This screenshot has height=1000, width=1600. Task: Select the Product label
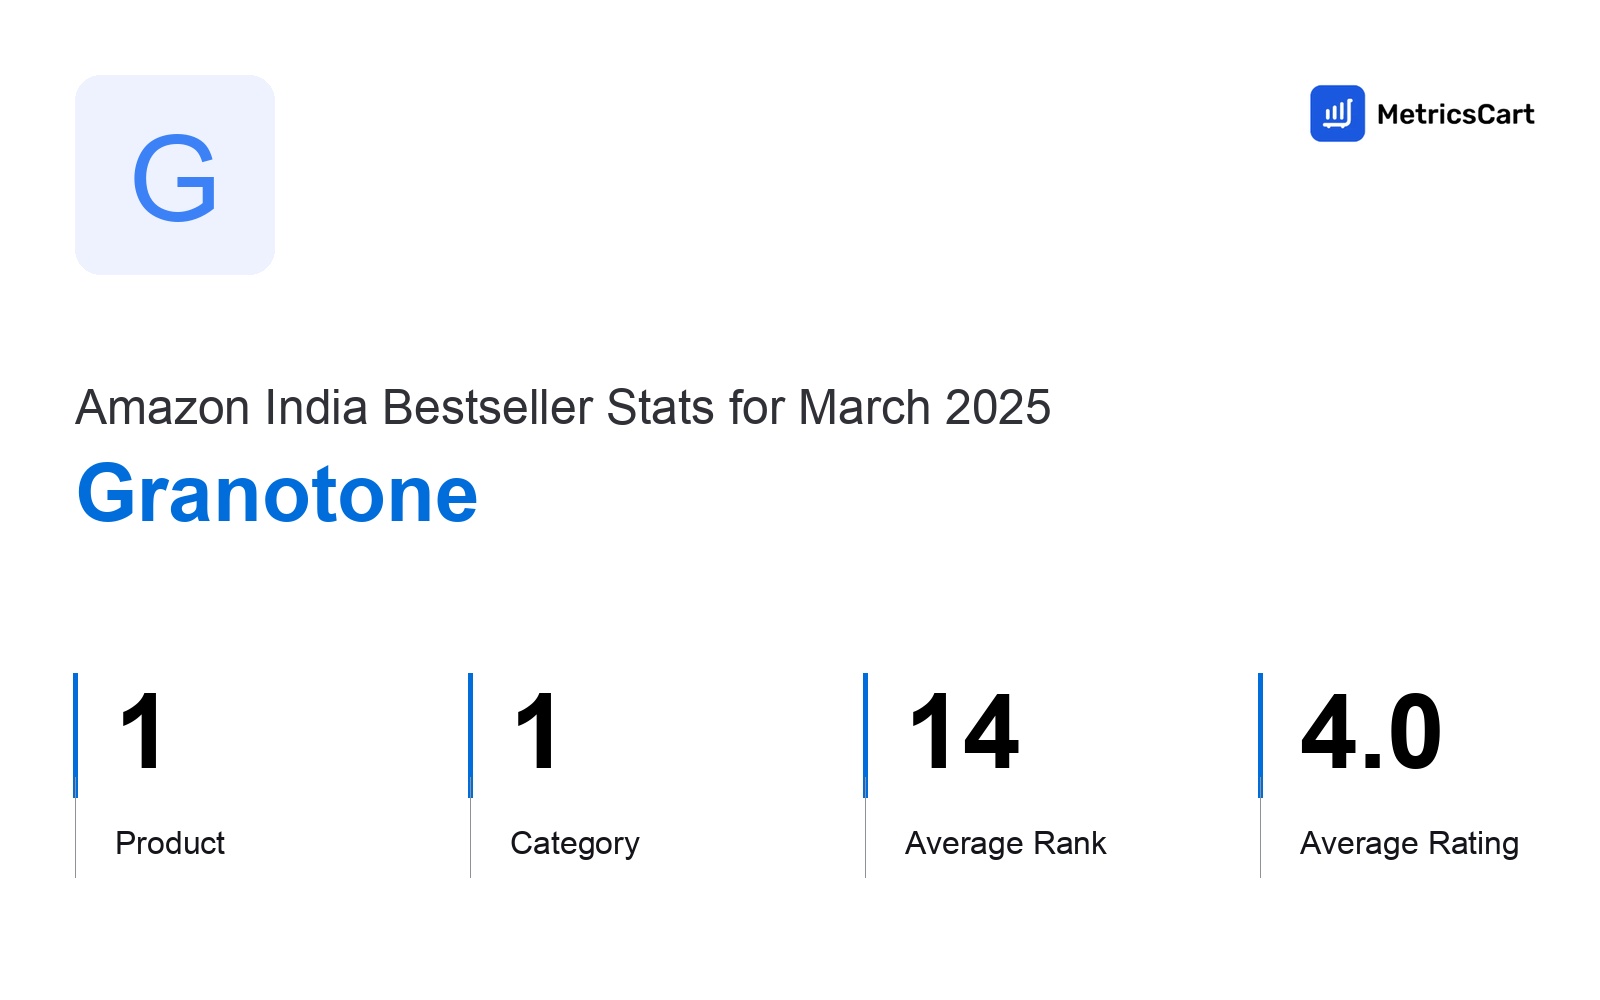170,843
